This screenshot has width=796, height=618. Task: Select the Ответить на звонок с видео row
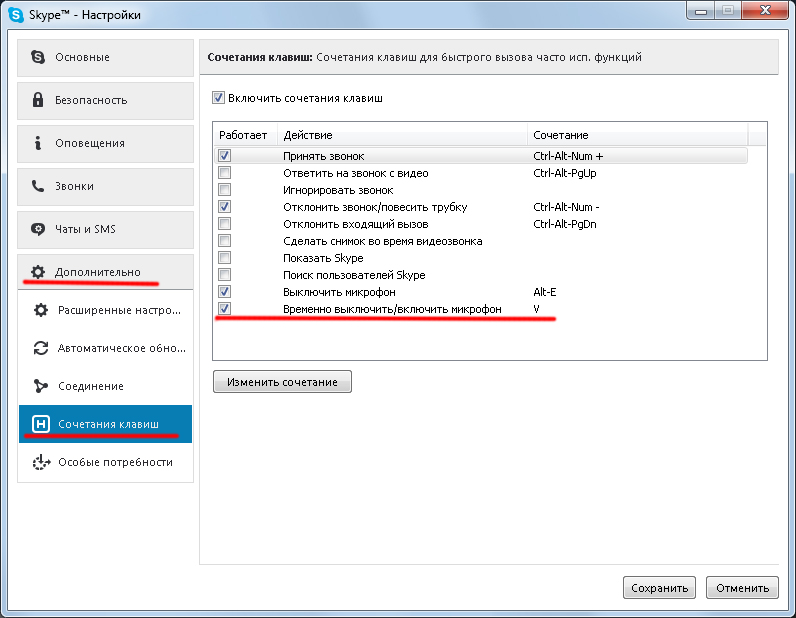click(x=355, y=173)
